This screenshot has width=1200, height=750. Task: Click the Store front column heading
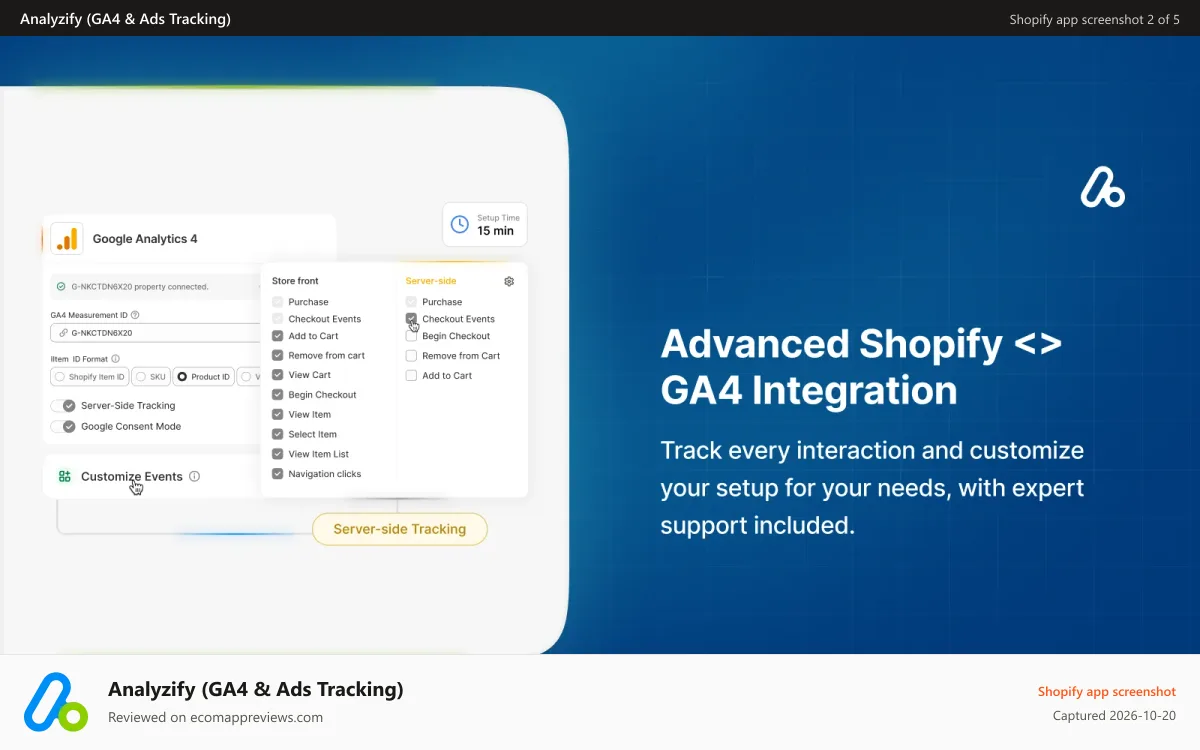(x=295, y=281)
